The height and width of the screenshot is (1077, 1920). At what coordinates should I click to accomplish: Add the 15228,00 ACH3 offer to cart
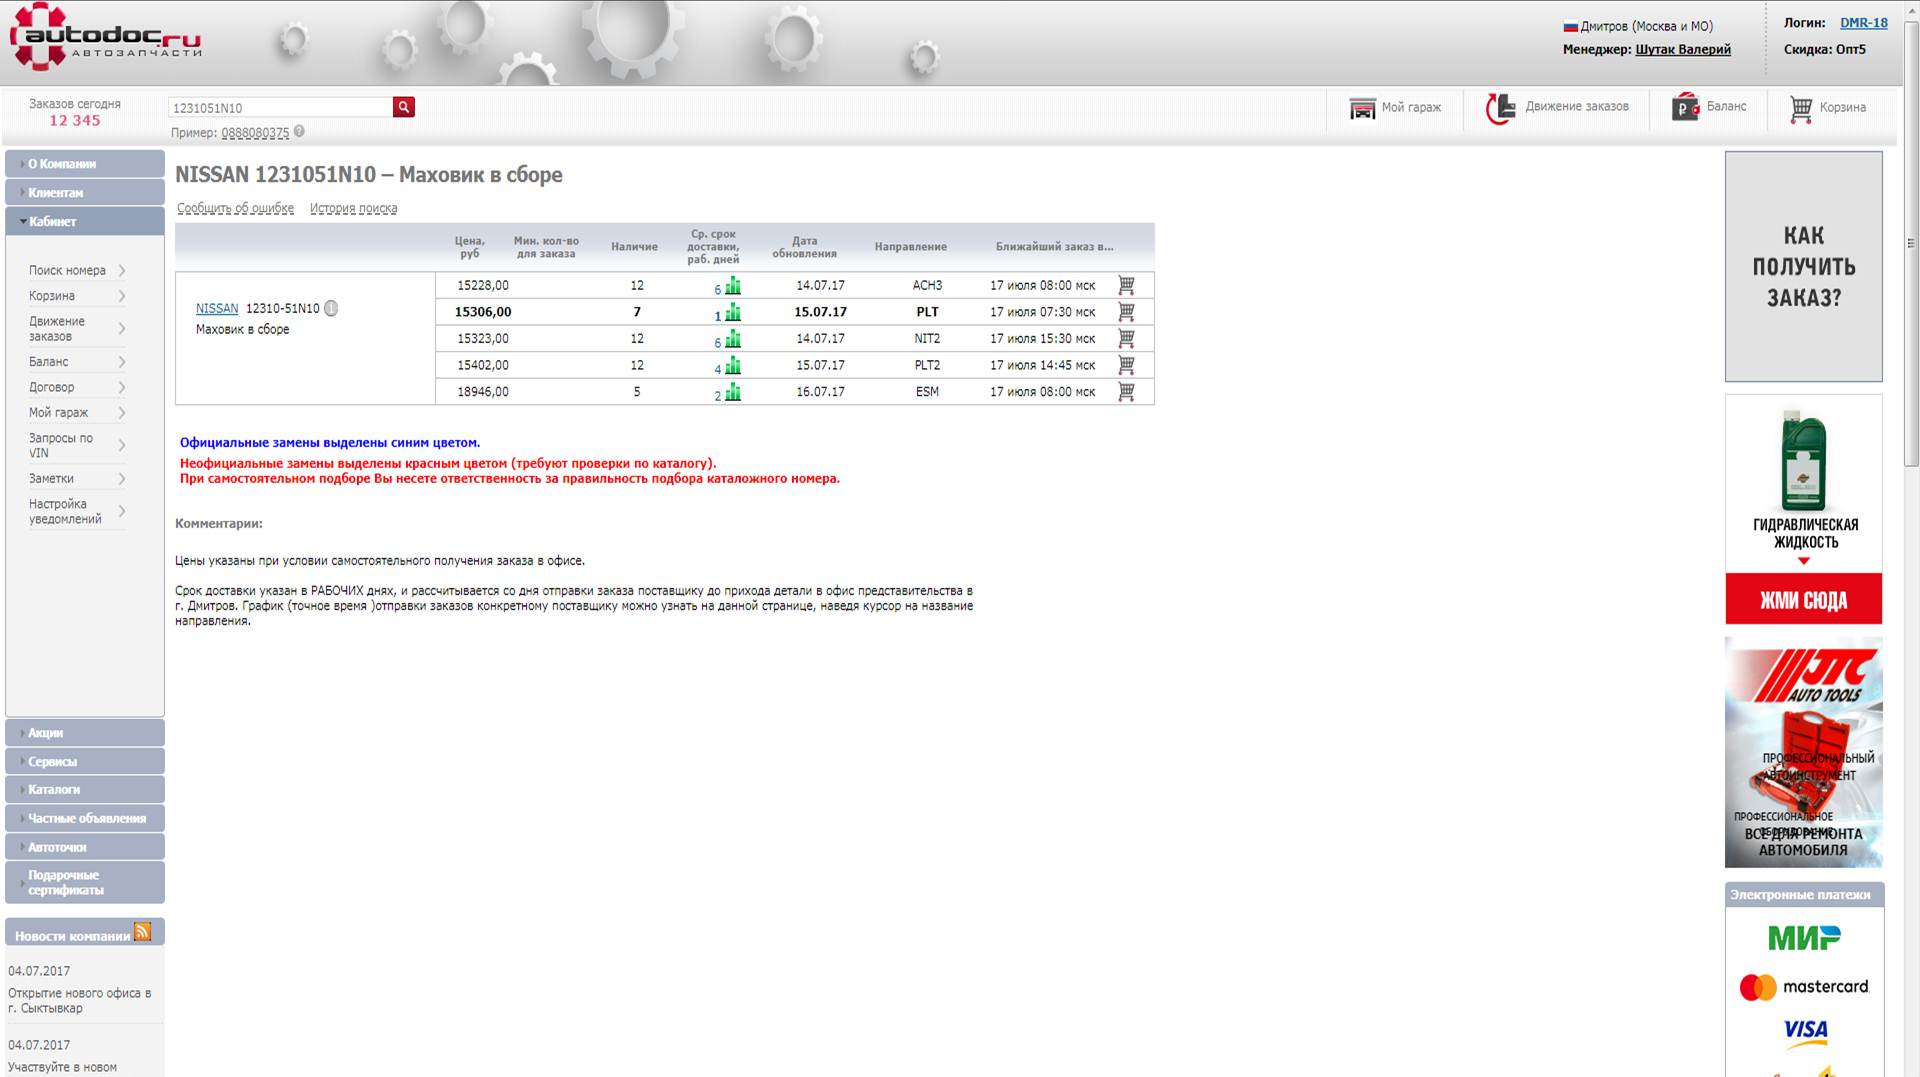click(x=1126, y=285)
